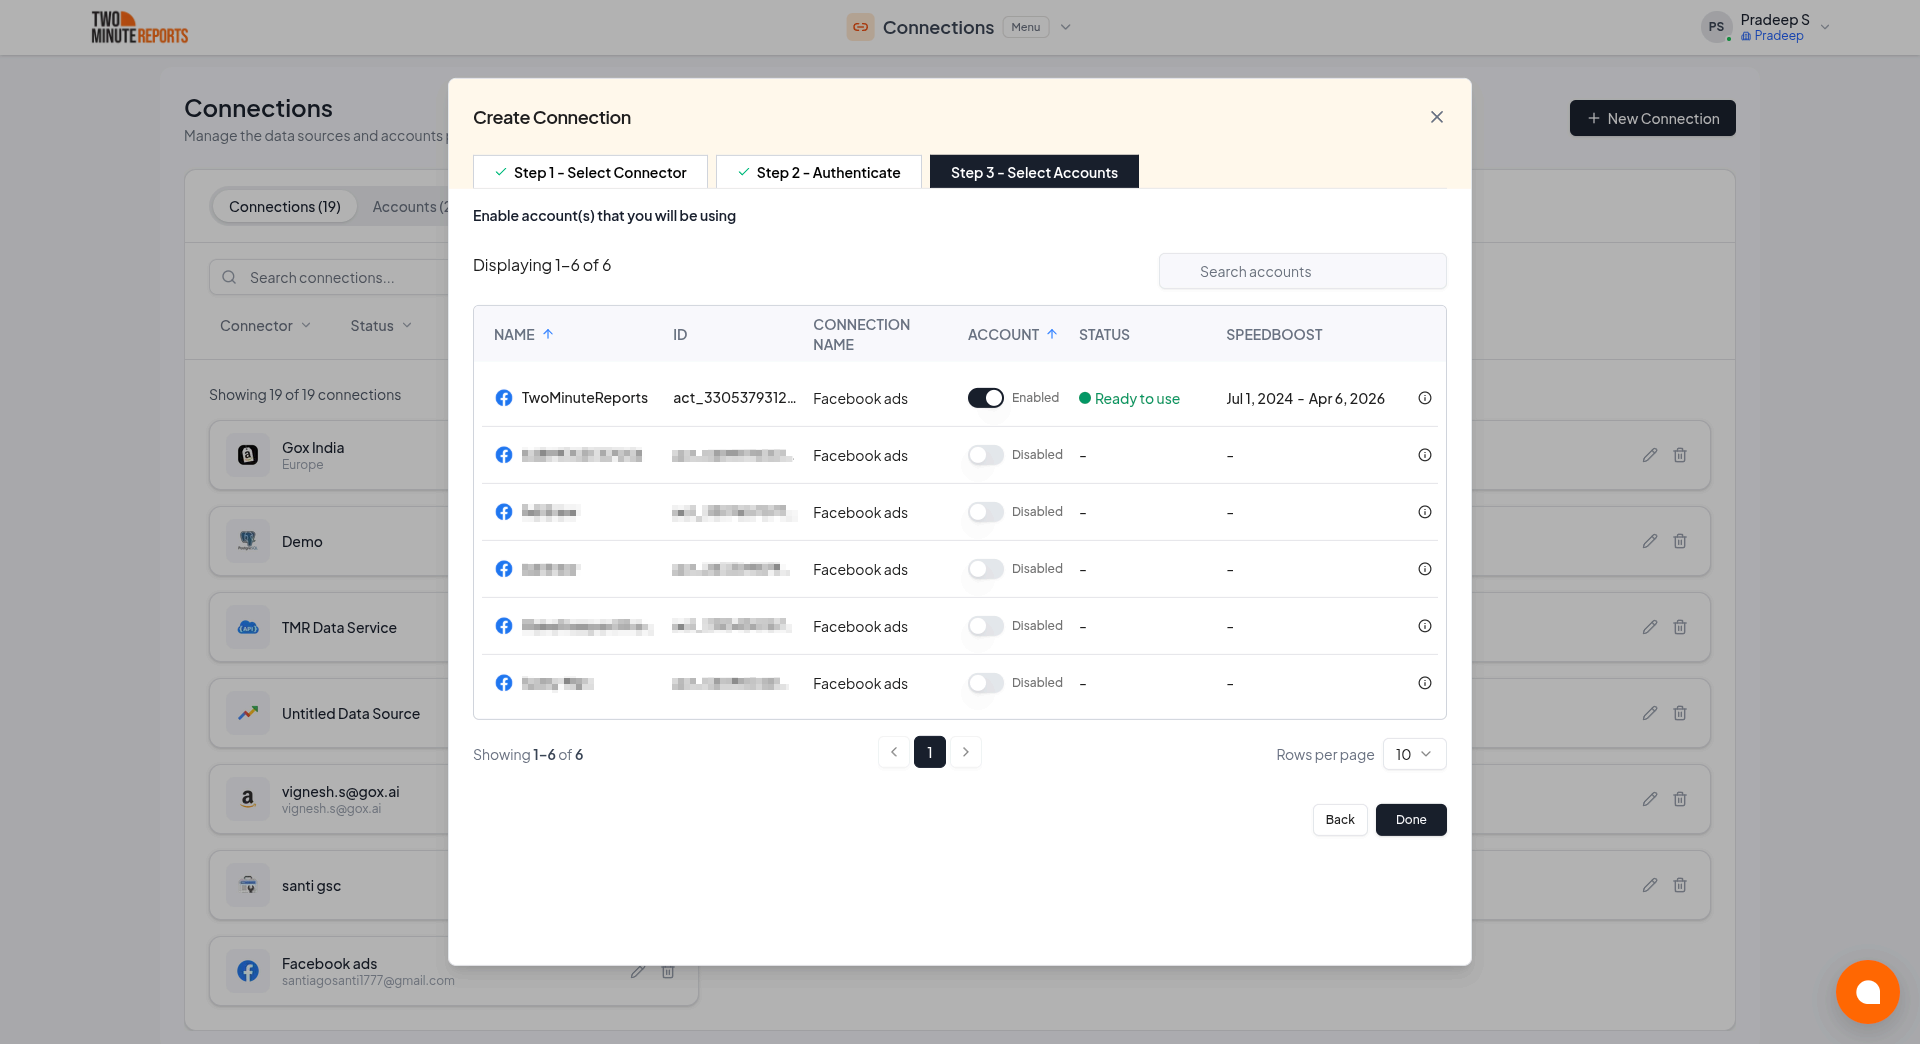Click edit pencil icon for Gox India connection
The height and width of the screenshot is (1044, 1920).
[1650, 455]
